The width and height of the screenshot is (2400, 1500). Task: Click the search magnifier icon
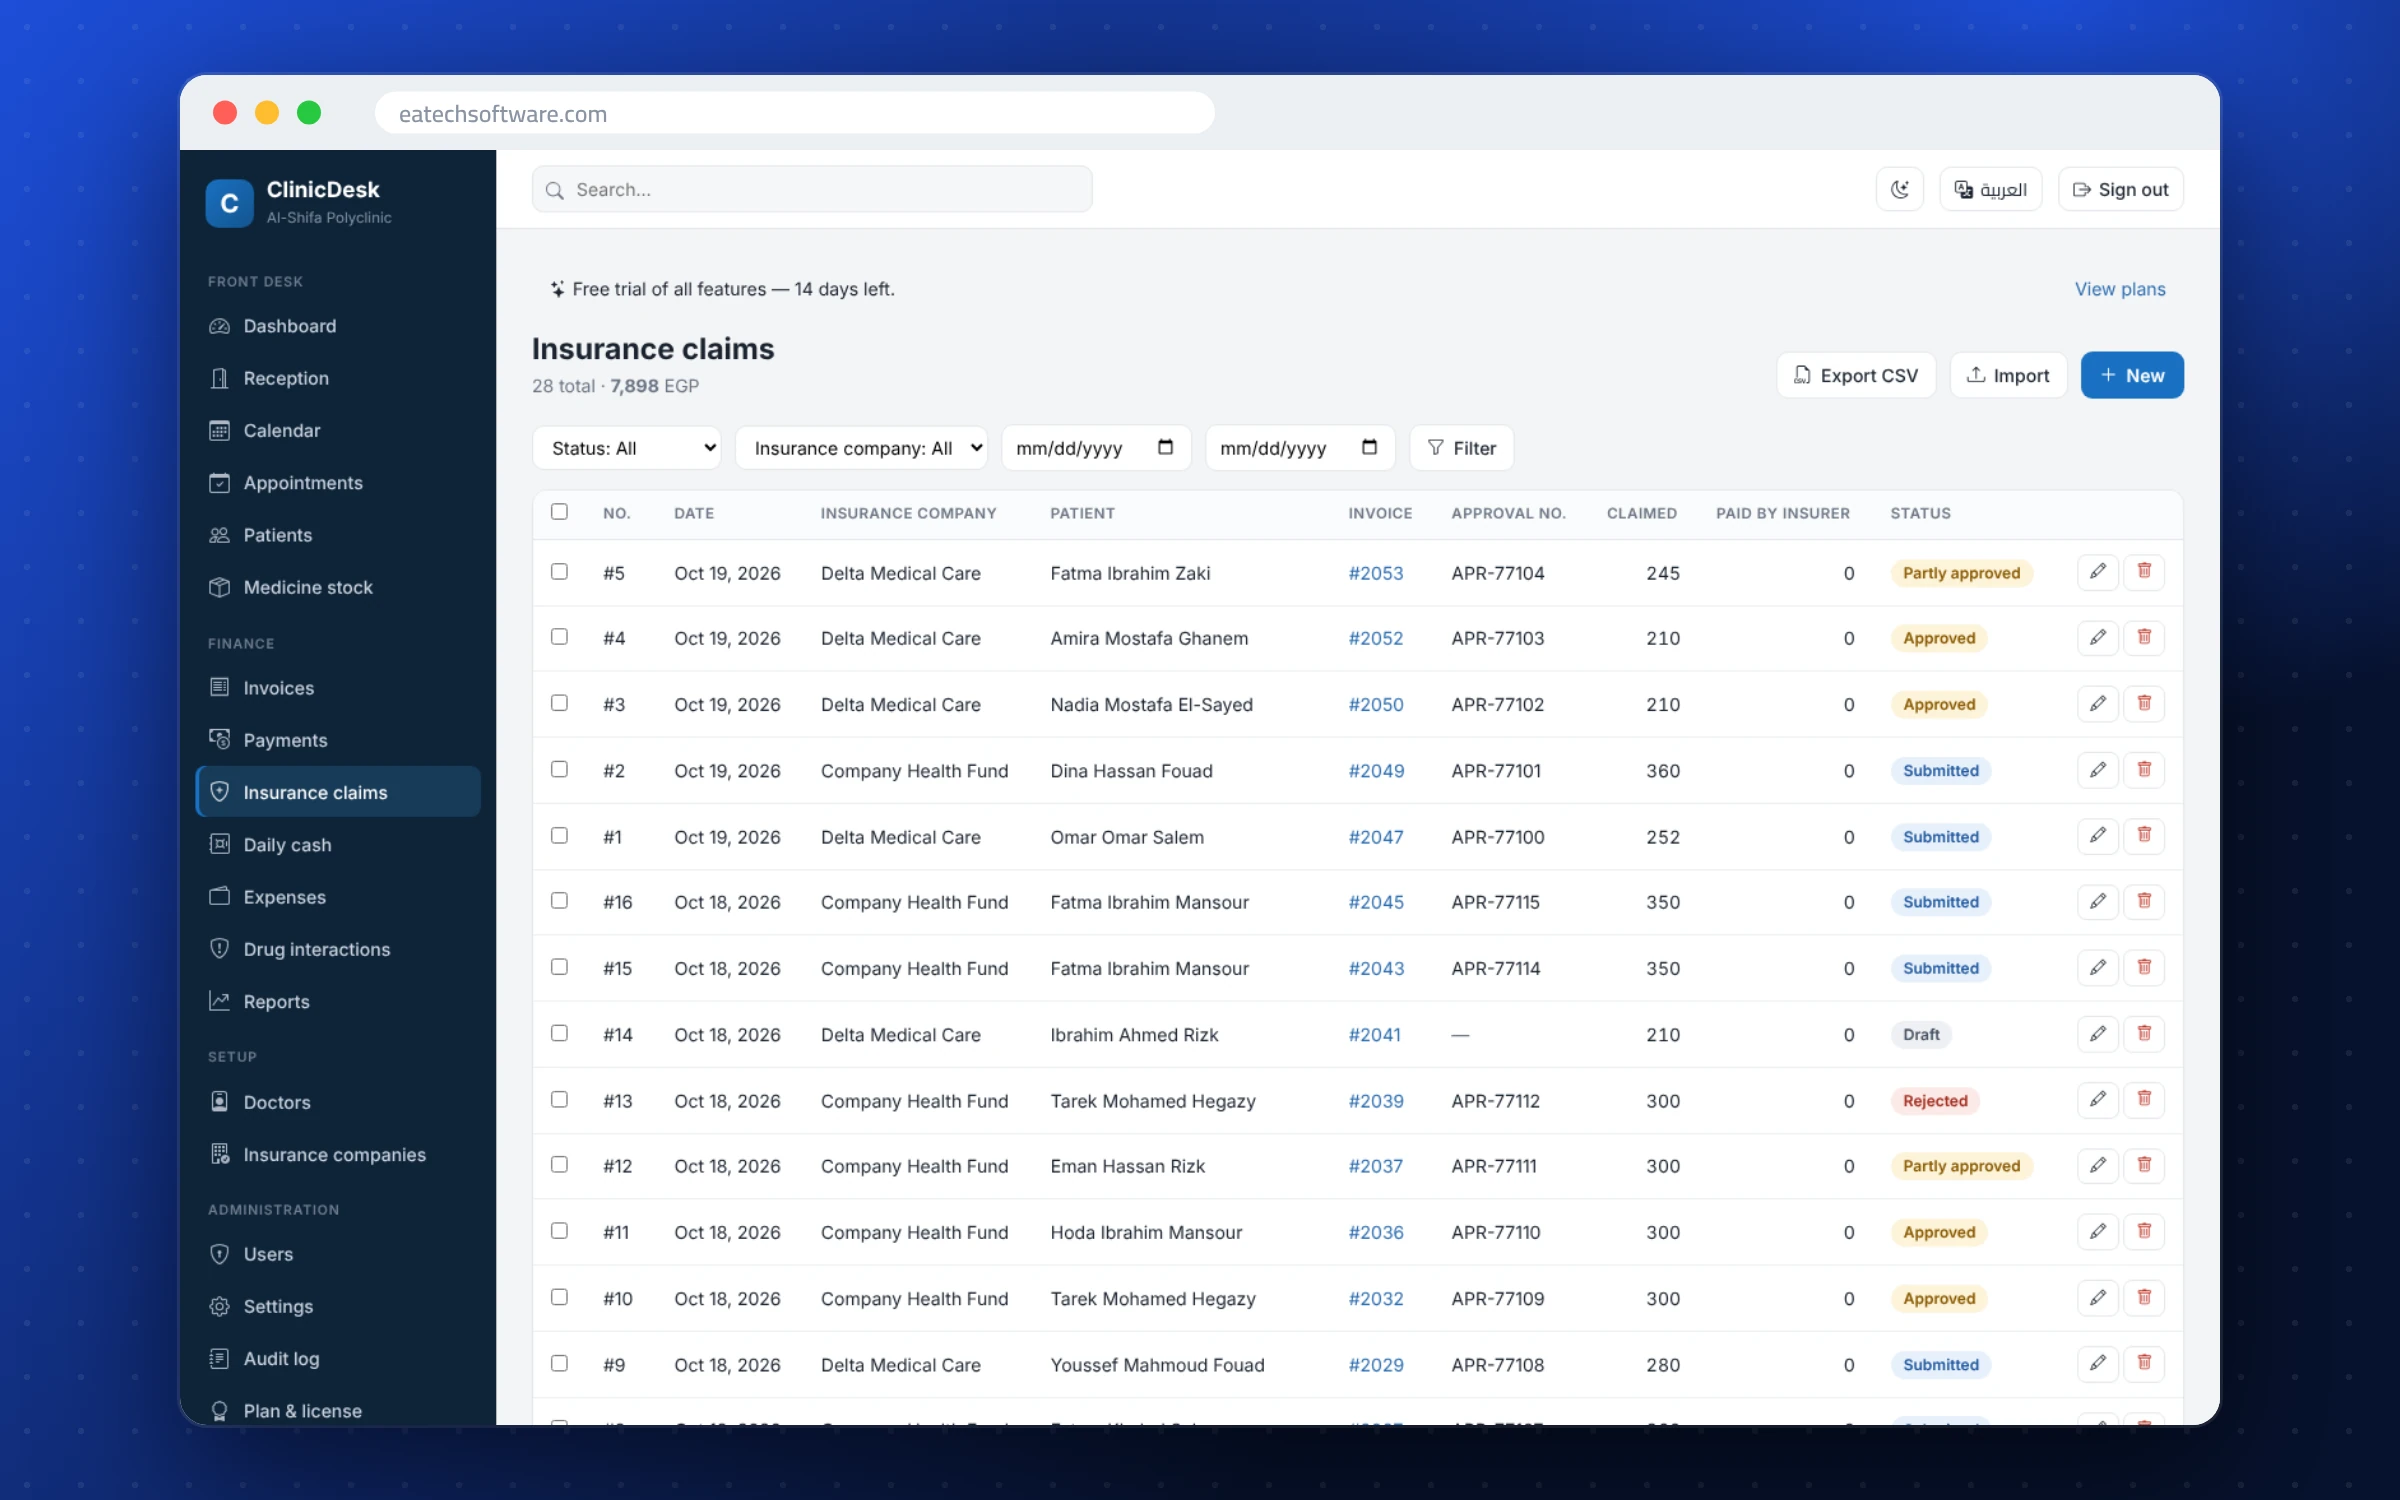[x=555, y=190]
